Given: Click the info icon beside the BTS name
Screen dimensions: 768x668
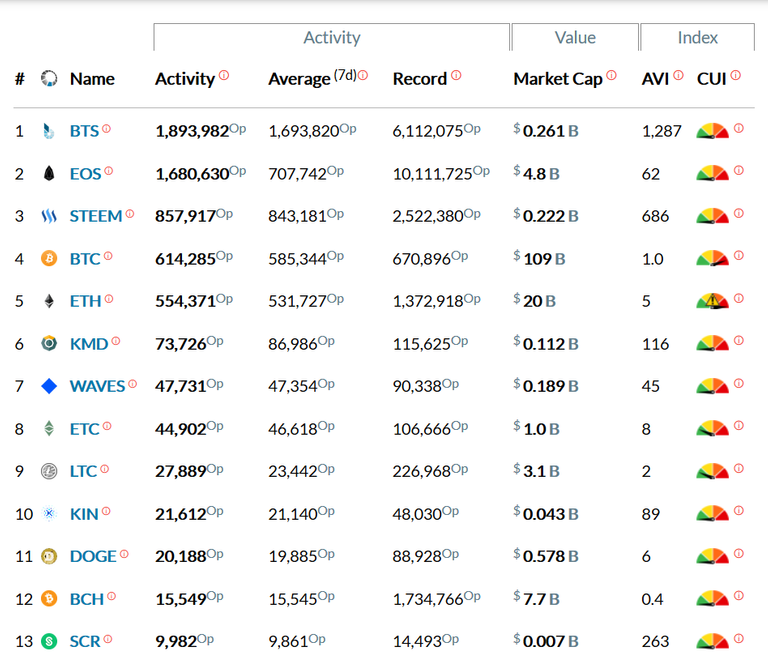Looking at the screenshot, I should (106, 129).
